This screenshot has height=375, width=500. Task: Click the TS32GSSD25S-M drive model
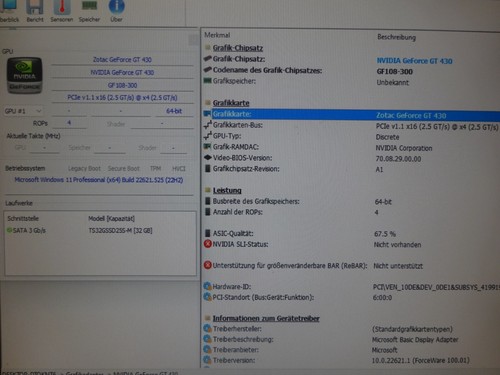point(120,231)
